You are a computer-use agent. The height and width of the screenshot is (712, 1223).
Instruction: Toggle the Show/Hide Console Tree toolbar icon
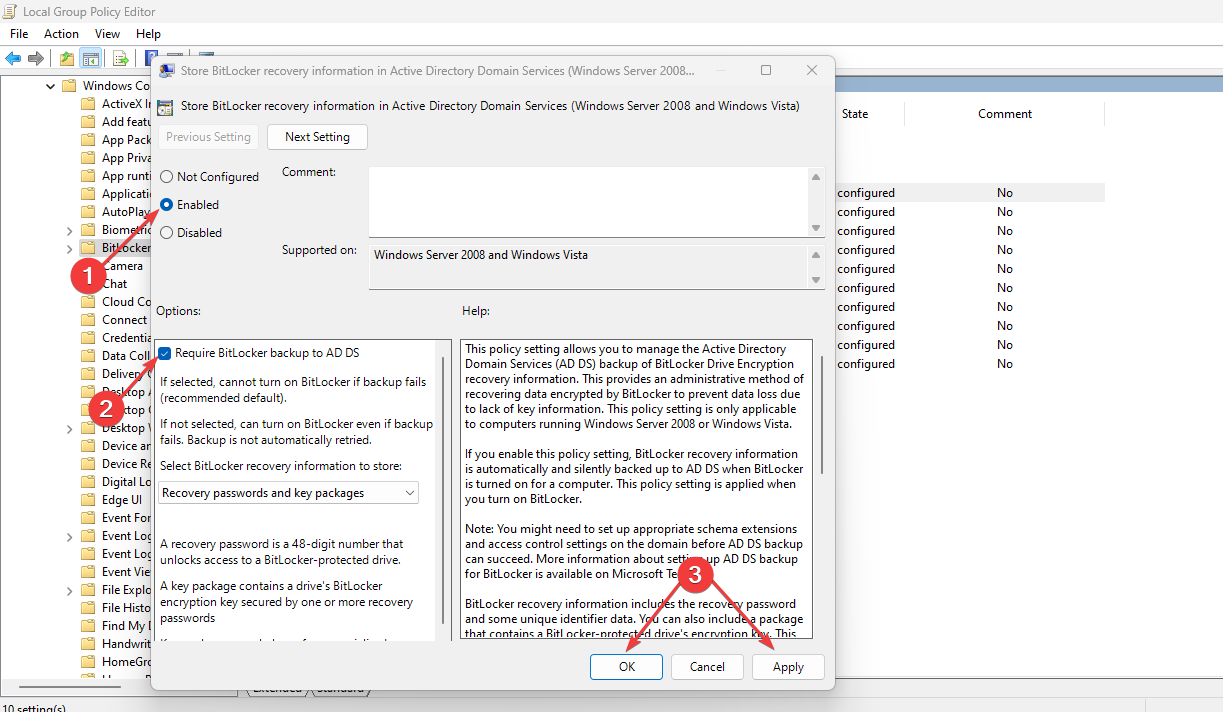click(x=90, y=58)
